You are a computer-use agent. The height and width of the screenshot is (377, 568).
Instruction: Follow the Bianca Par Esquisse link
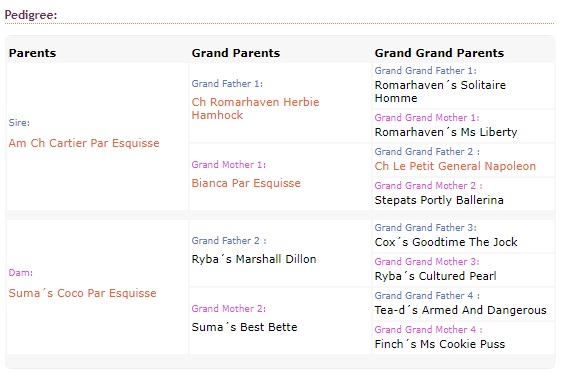click(246, 183)
